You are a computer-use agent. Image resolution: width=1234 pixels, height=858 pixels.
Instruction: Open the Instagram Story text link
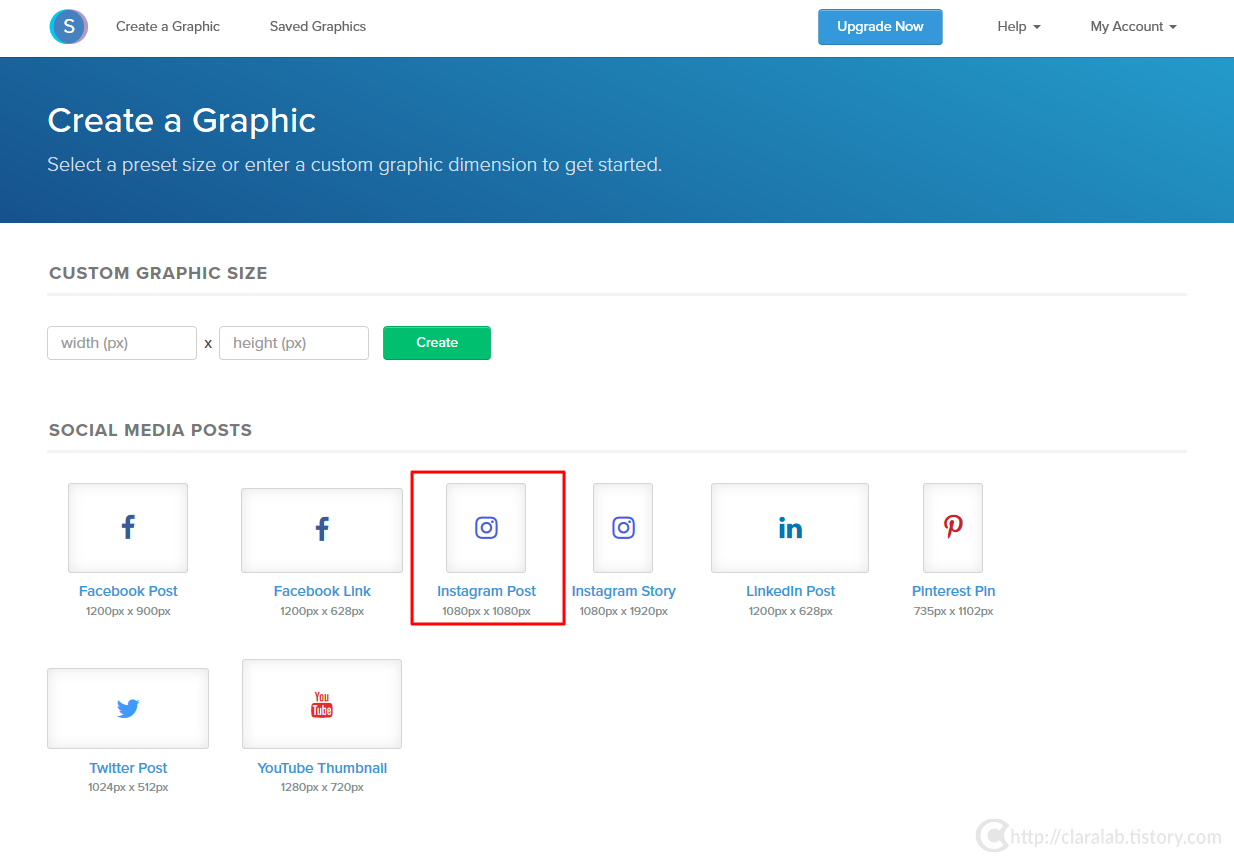(624, 591)
